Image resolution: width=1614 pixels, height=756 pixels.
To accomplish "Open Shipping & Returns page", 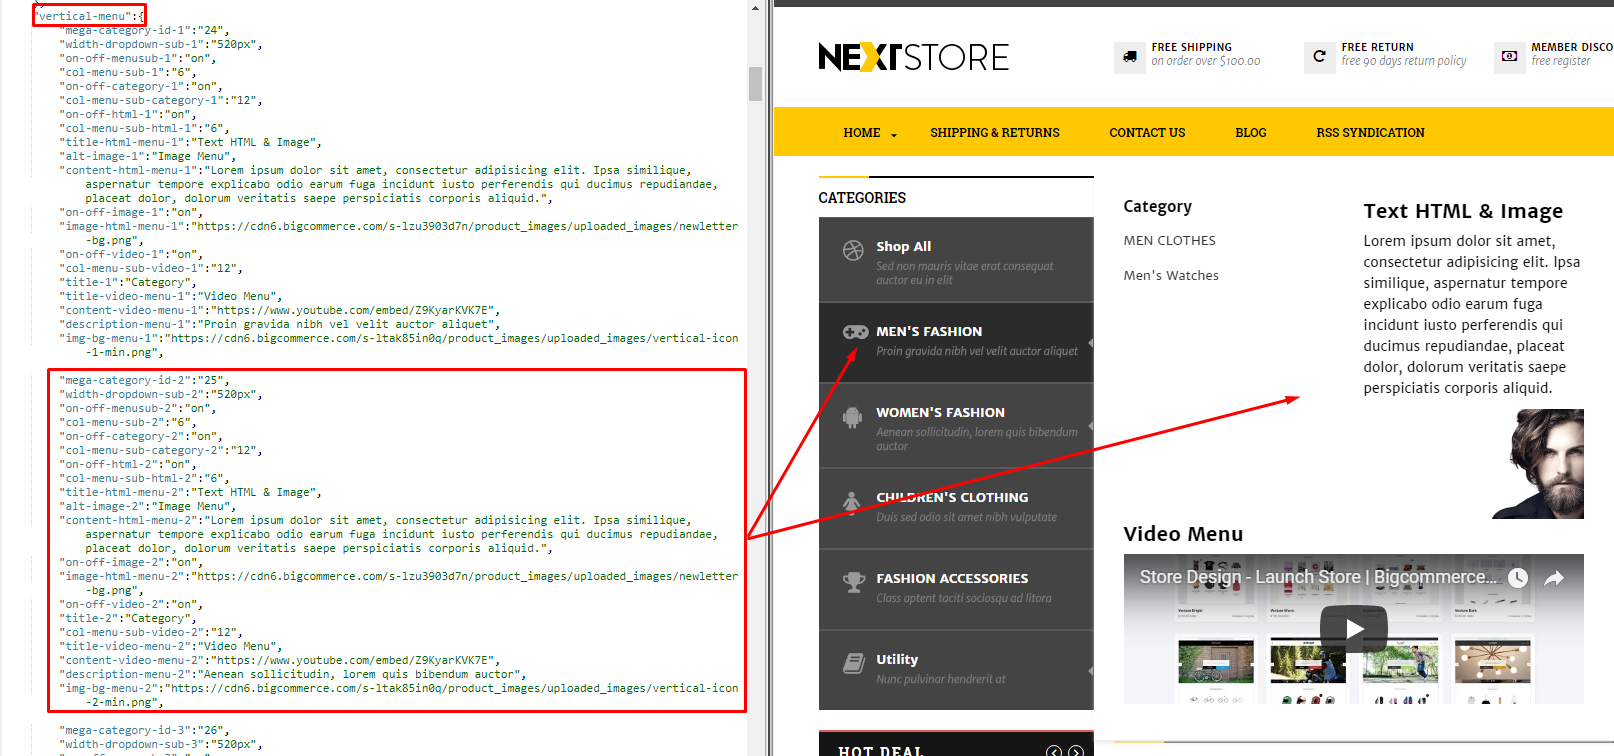I will click(x=995, y=132).
